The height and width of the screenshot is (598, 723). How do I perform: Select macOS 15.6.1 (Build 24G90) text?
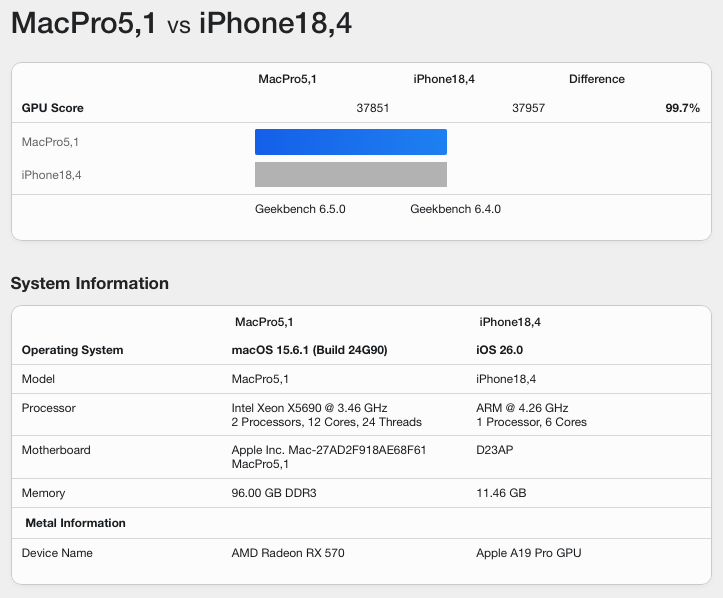[309, 350]
